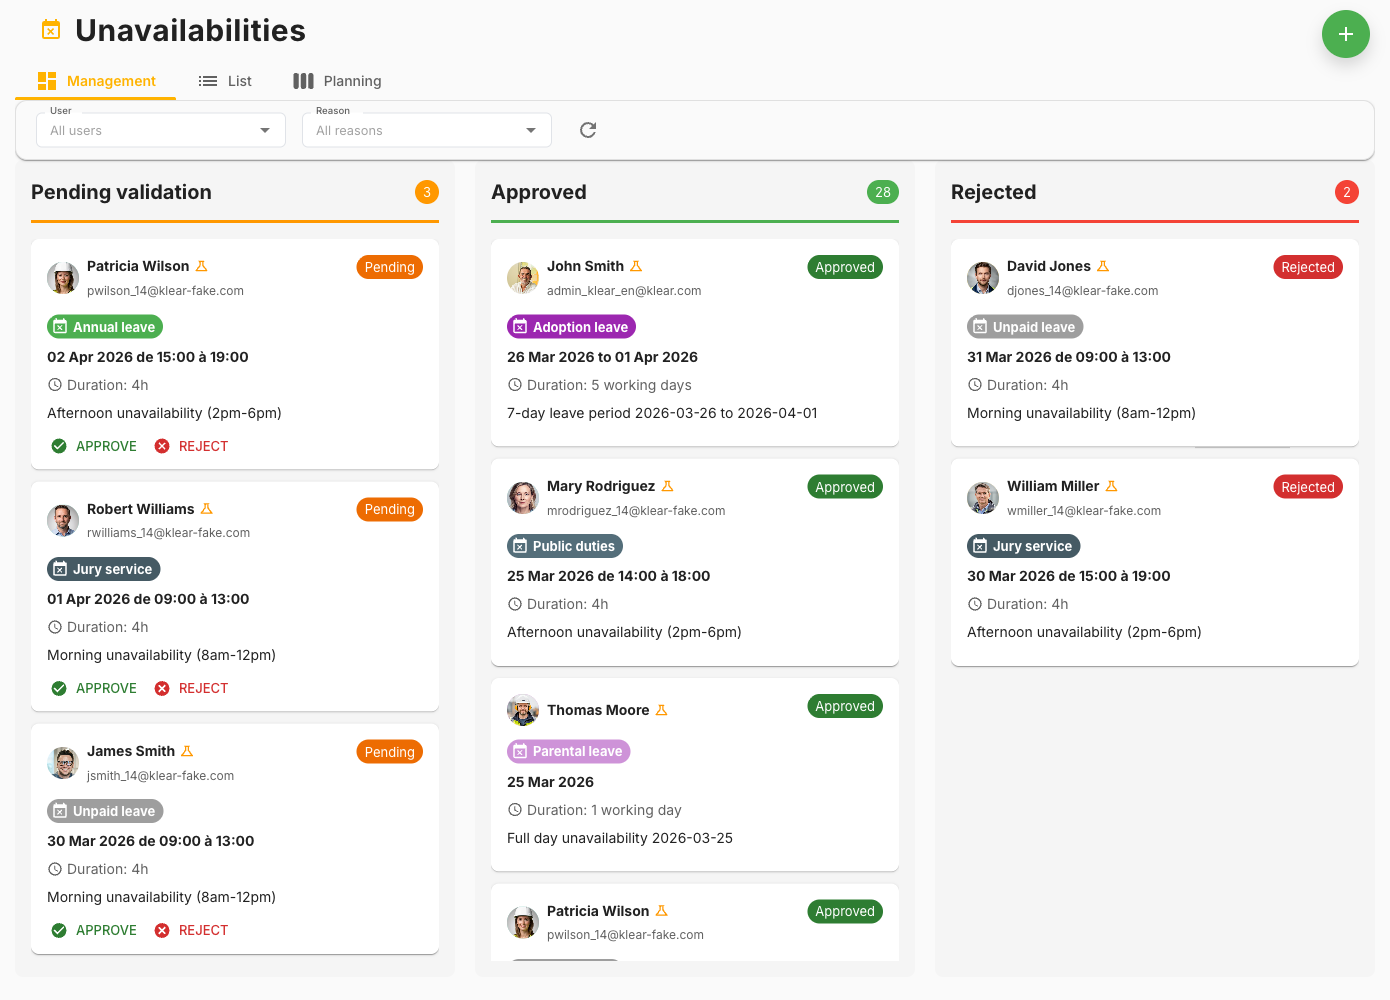Click the red cross icon before REJECT on Patricia Wilson's card
This screenshot has height=1000, width=1390.
point(163,445)
